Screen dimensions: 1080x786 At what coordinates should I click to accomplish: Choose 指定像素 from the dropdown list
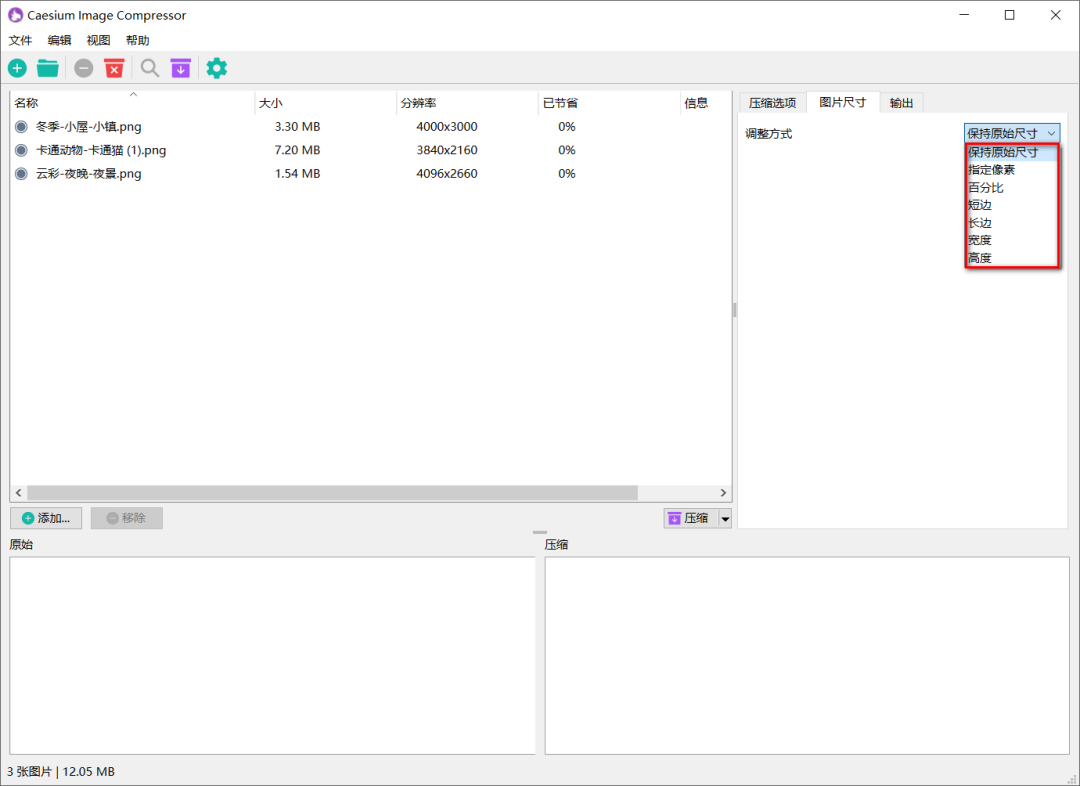(x=1011, y=170)
